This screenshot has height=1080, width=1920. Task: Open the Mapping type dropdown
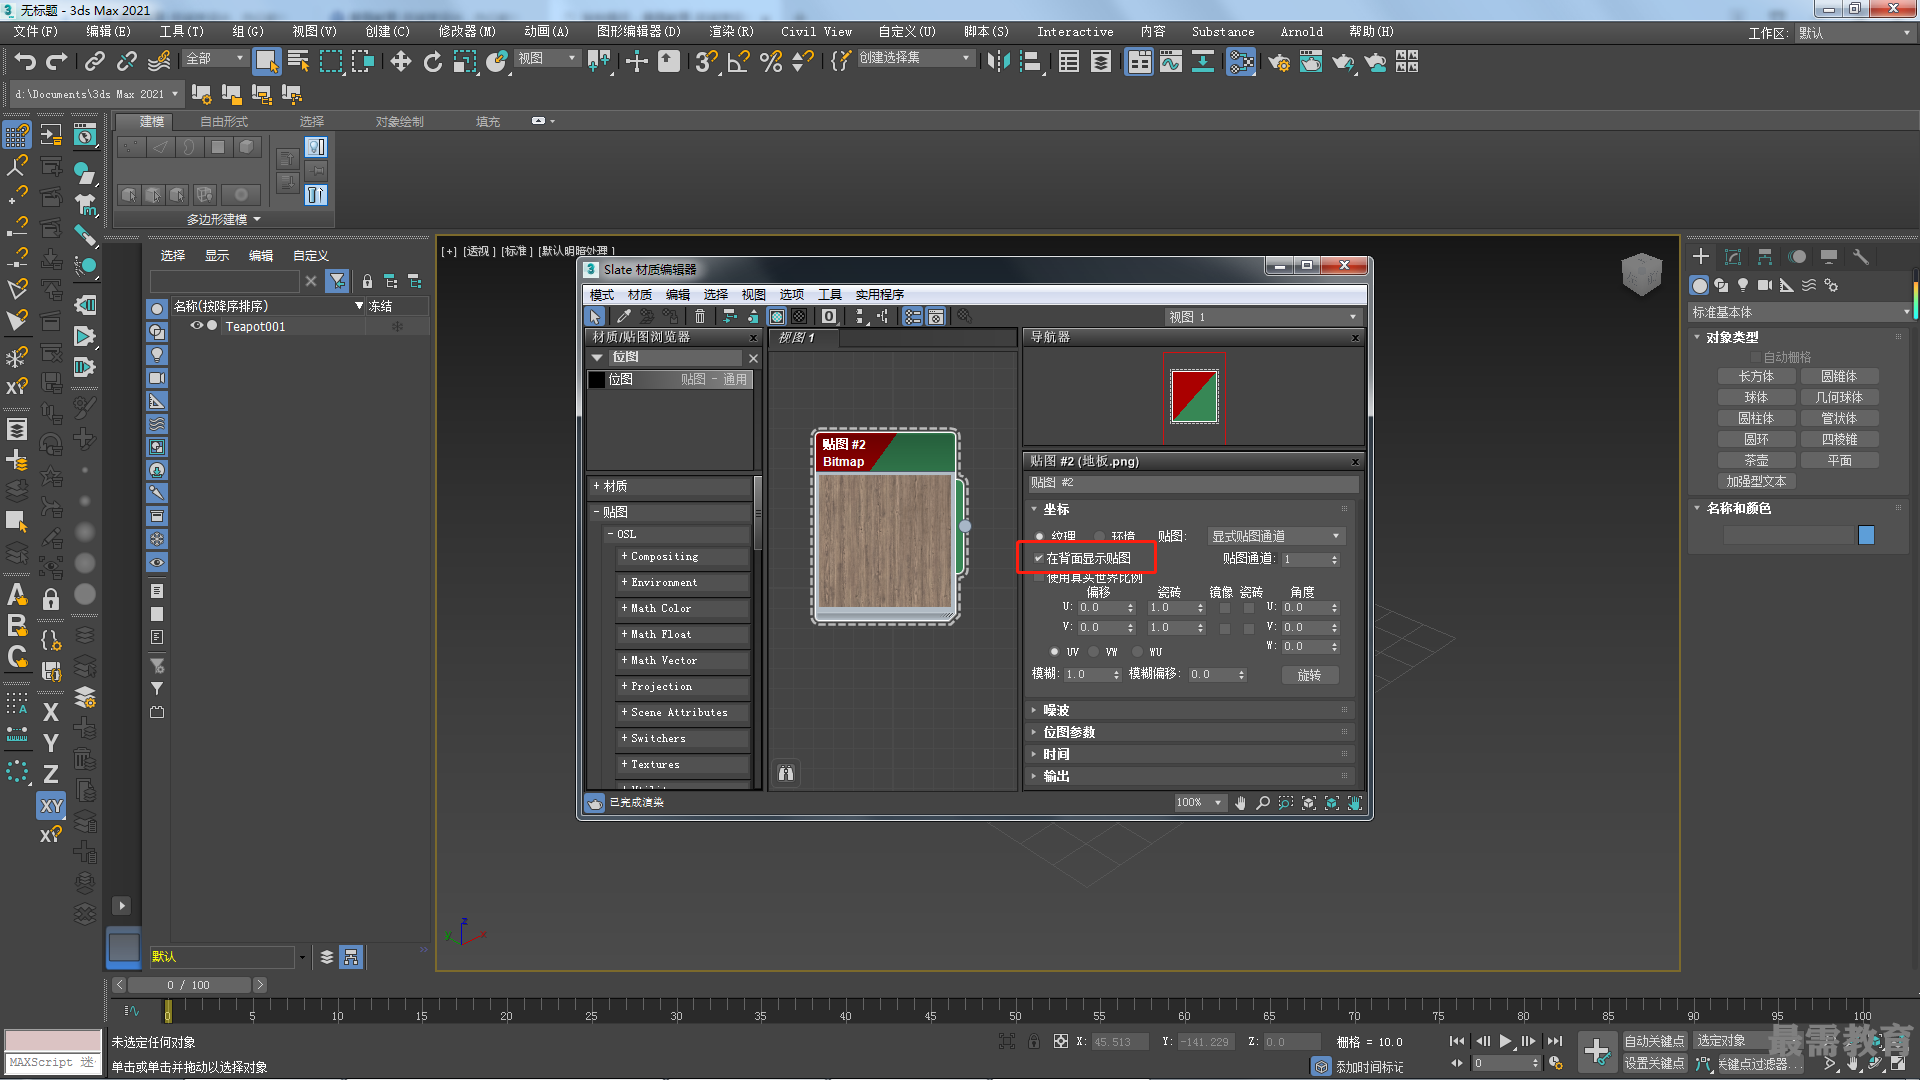pos(1276,536)
